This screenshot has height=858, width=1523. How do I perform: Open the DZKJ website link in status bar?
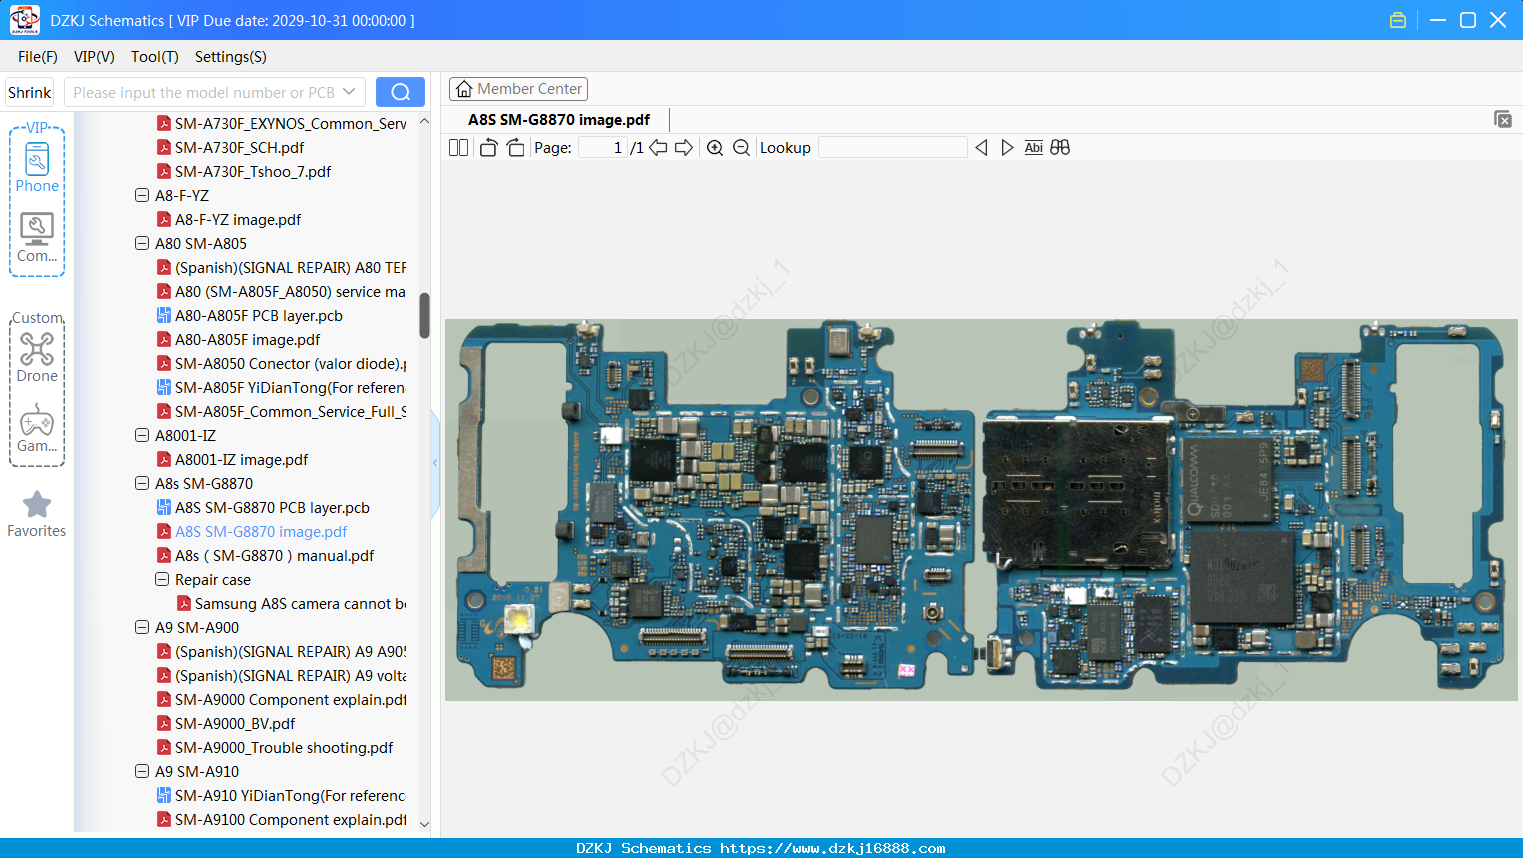833,848
